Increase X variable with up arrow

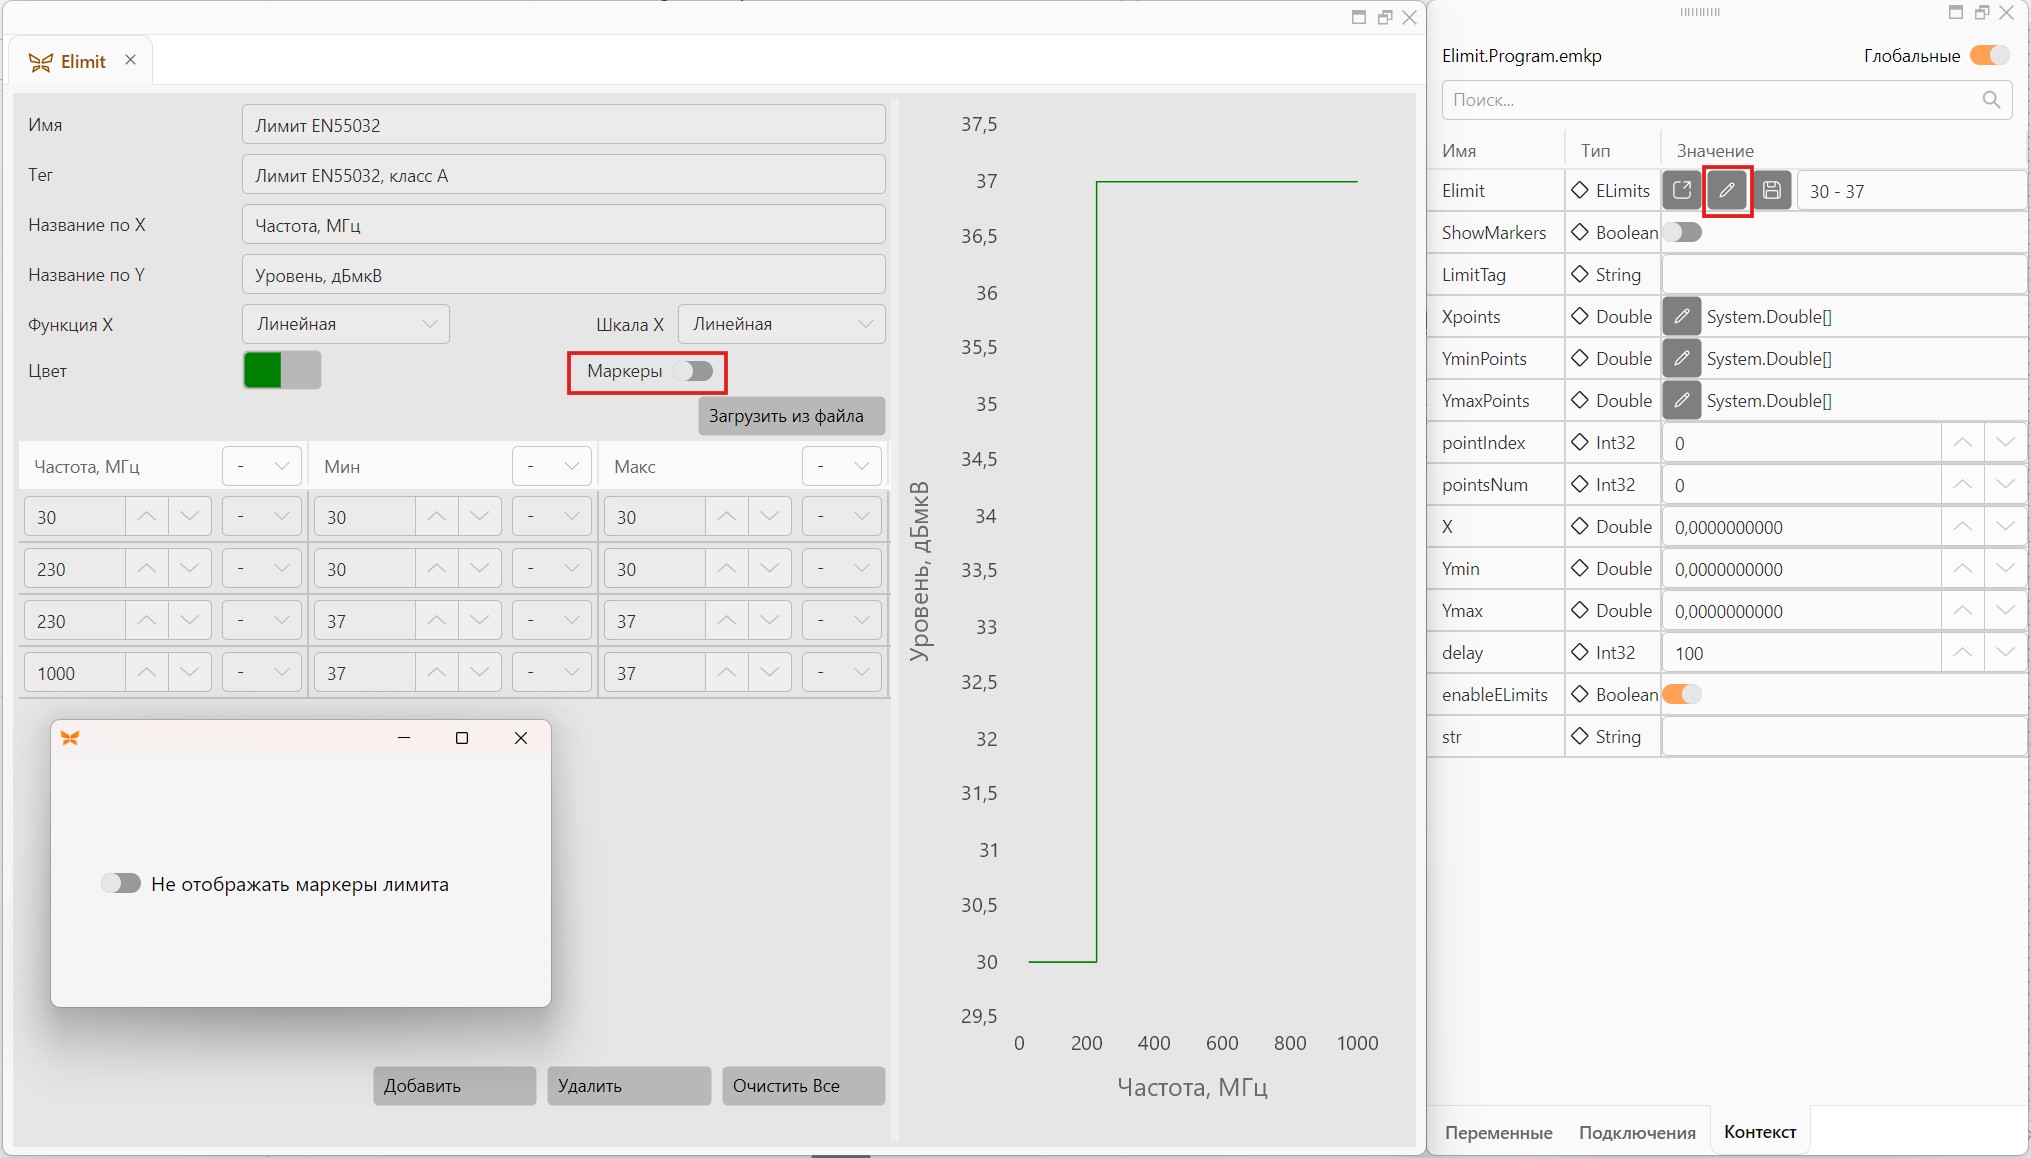coord(1963,526)
